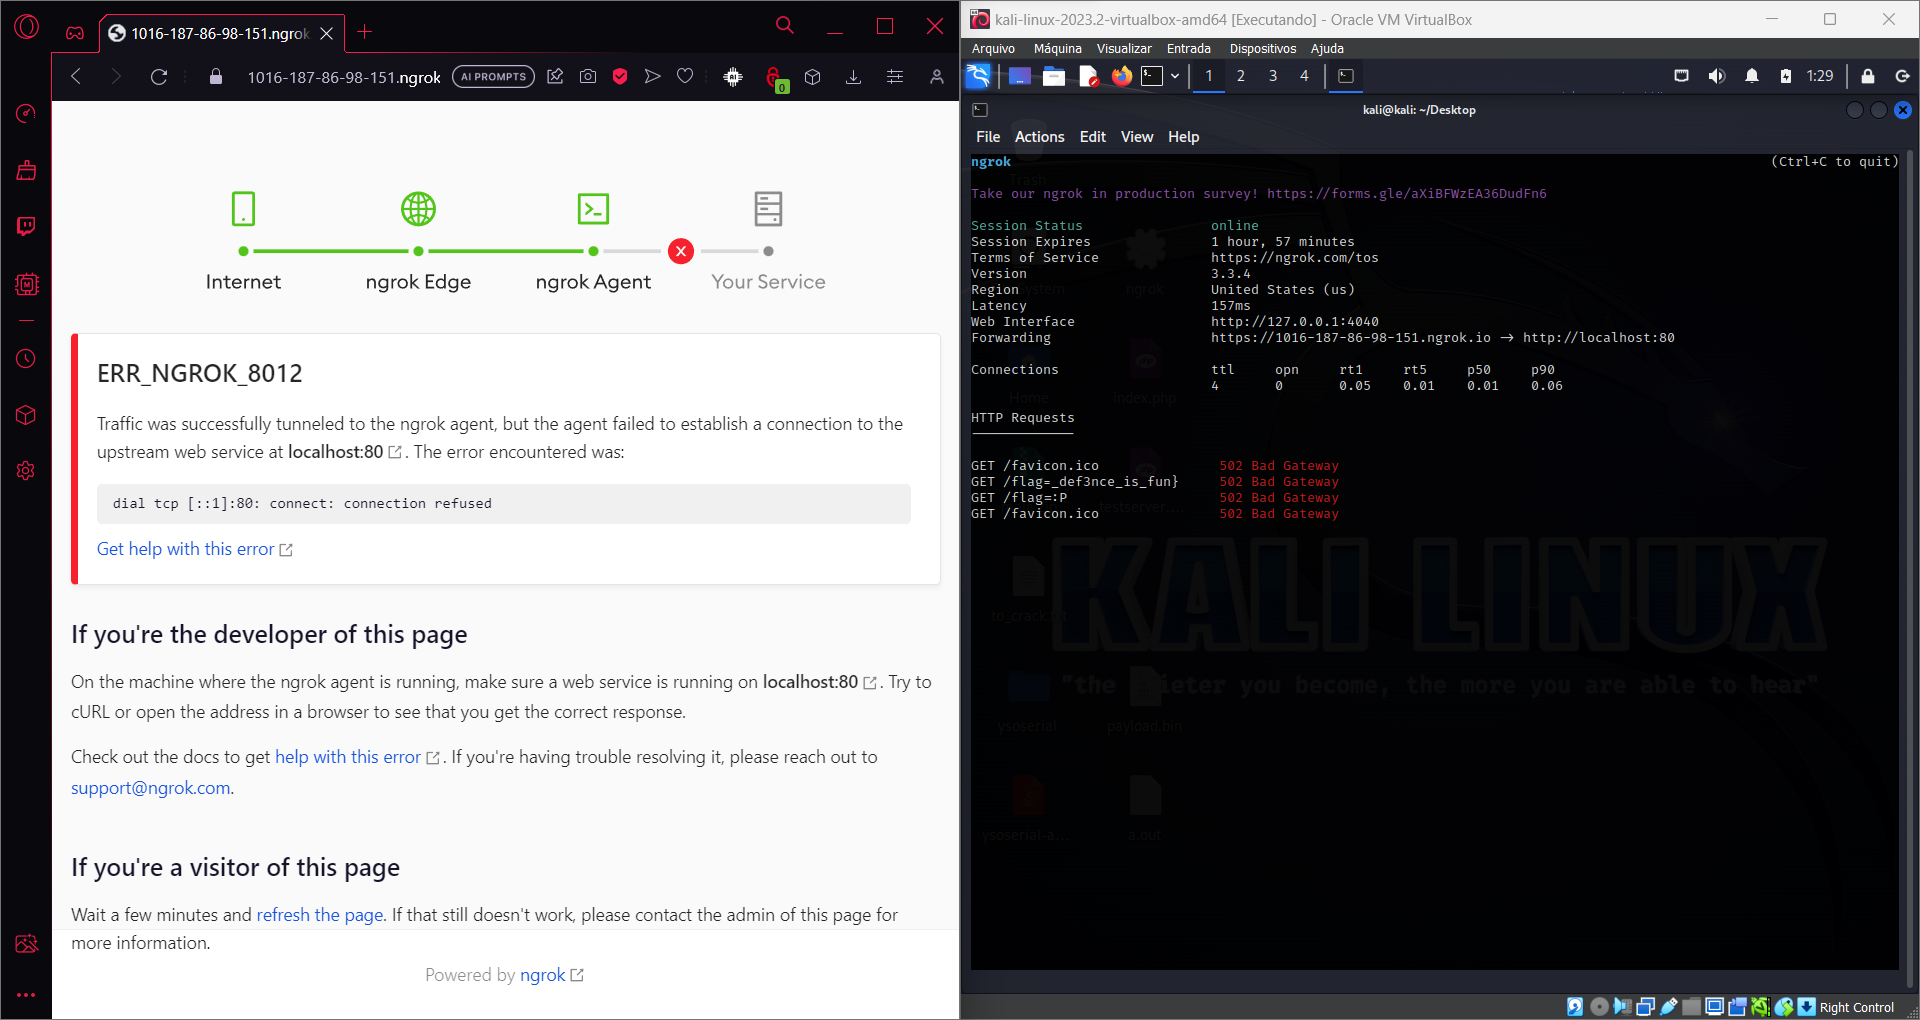Expand terminal launcher dropdown arrow
Viewport: 1920px width, 1020px height.
1175,76
